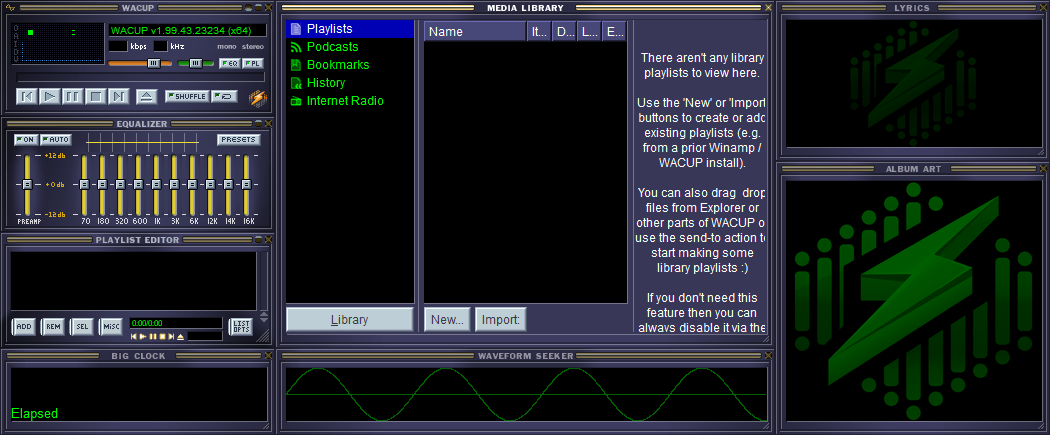Open equalizer PRESETS menu

pos(239,140)
